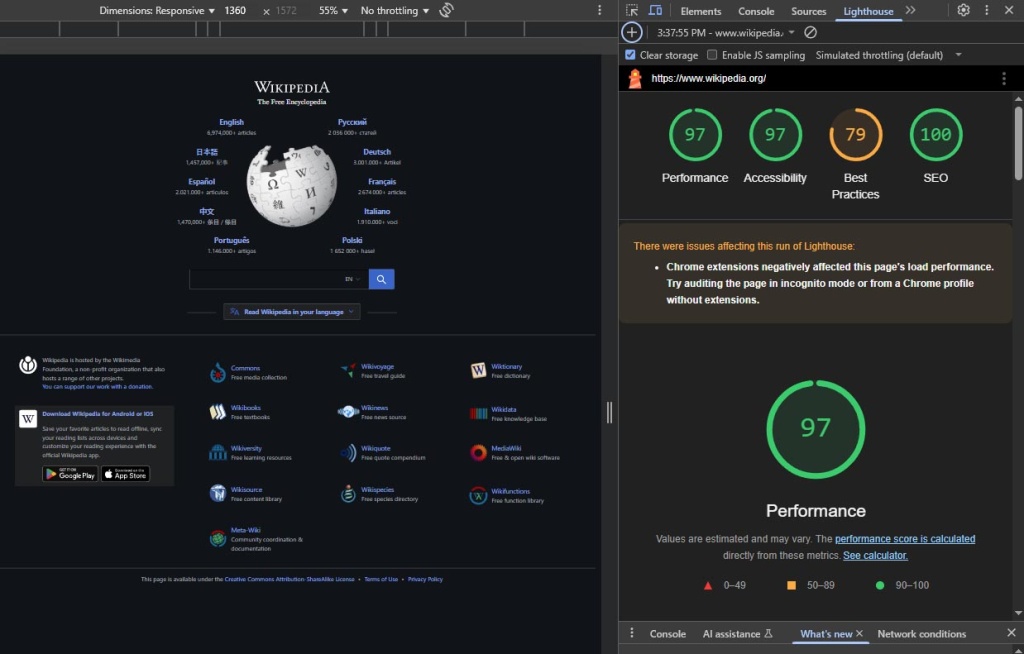
Task: Open the 55% zoom dropdown
Action: pyautogui.click(x=333, y=10)
